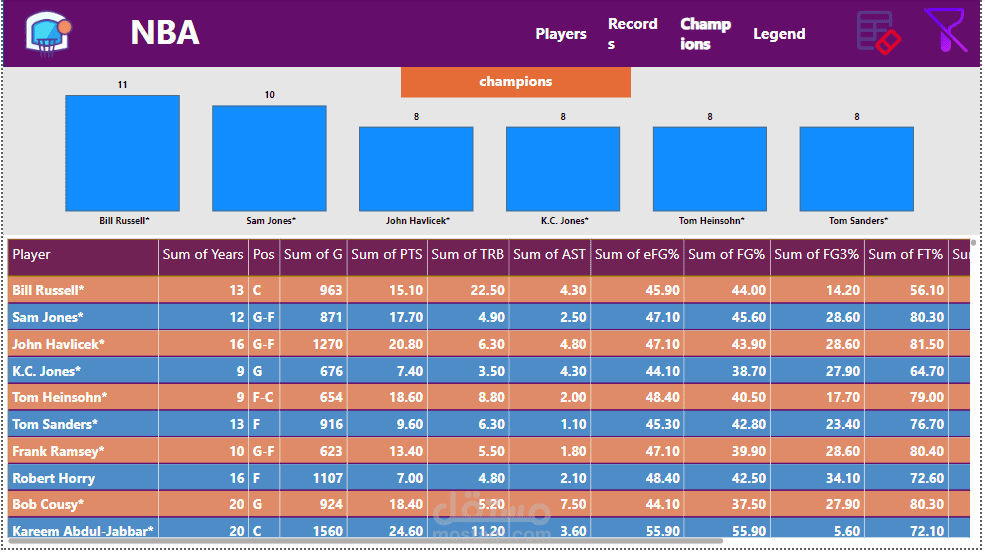Click the Kareem Abdul-Jabbar* row name
This screenshot has width=985, height=556.
[83, 531]
